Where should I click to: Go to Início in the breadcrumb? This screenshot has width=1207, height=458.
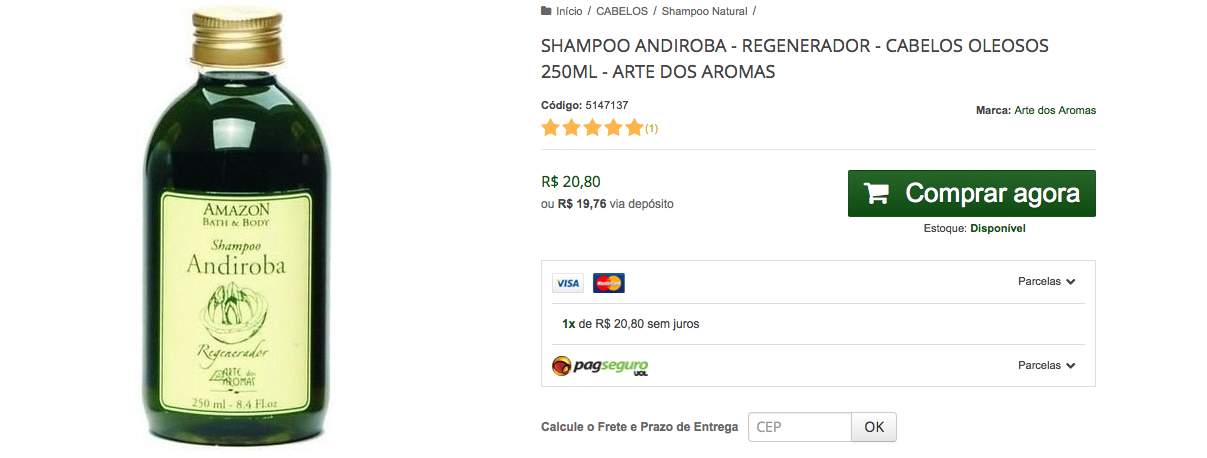(x=569, y=11)
